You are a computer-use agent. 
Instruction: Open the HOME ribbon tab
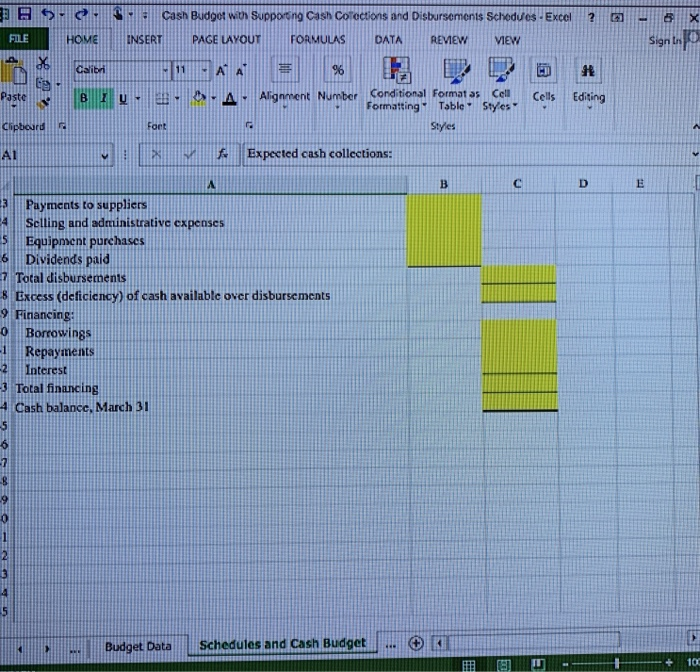pyautogui.click(x=82, y=40)
